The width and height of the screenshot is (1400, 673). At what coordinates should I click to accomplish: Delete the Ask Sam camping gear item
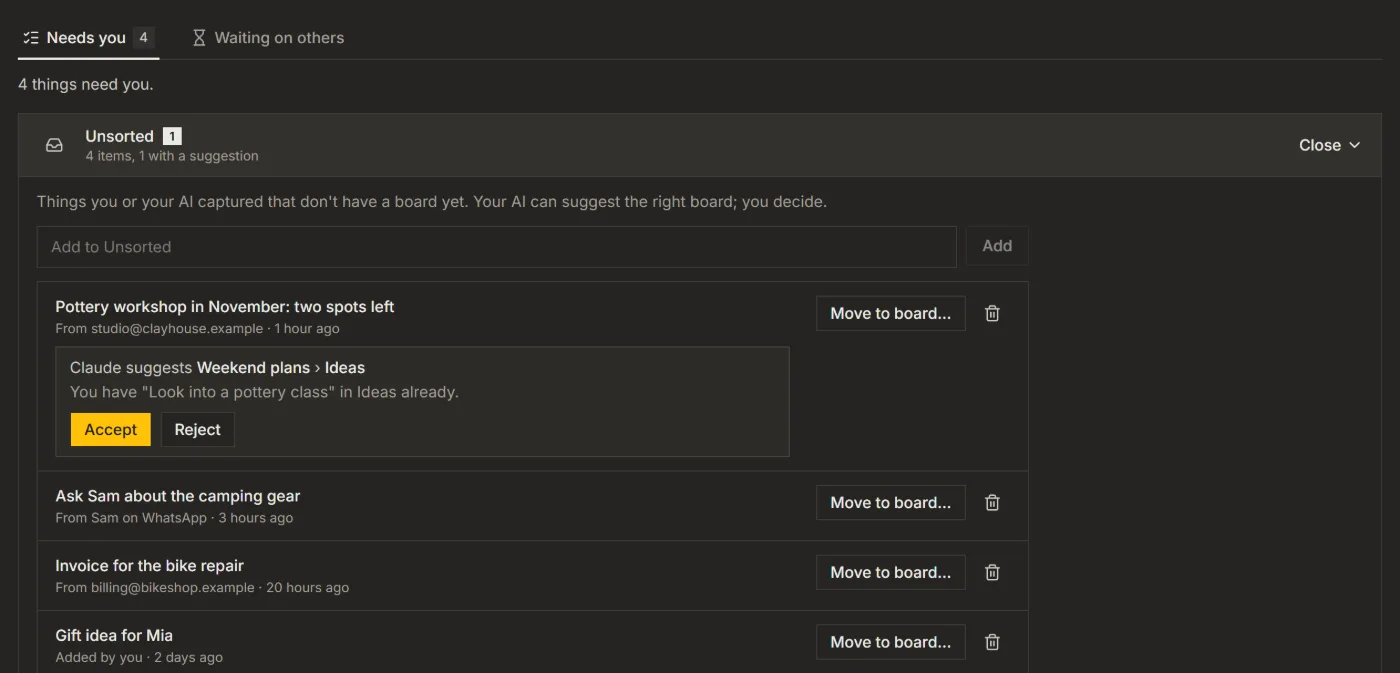(x=992, y=503)
